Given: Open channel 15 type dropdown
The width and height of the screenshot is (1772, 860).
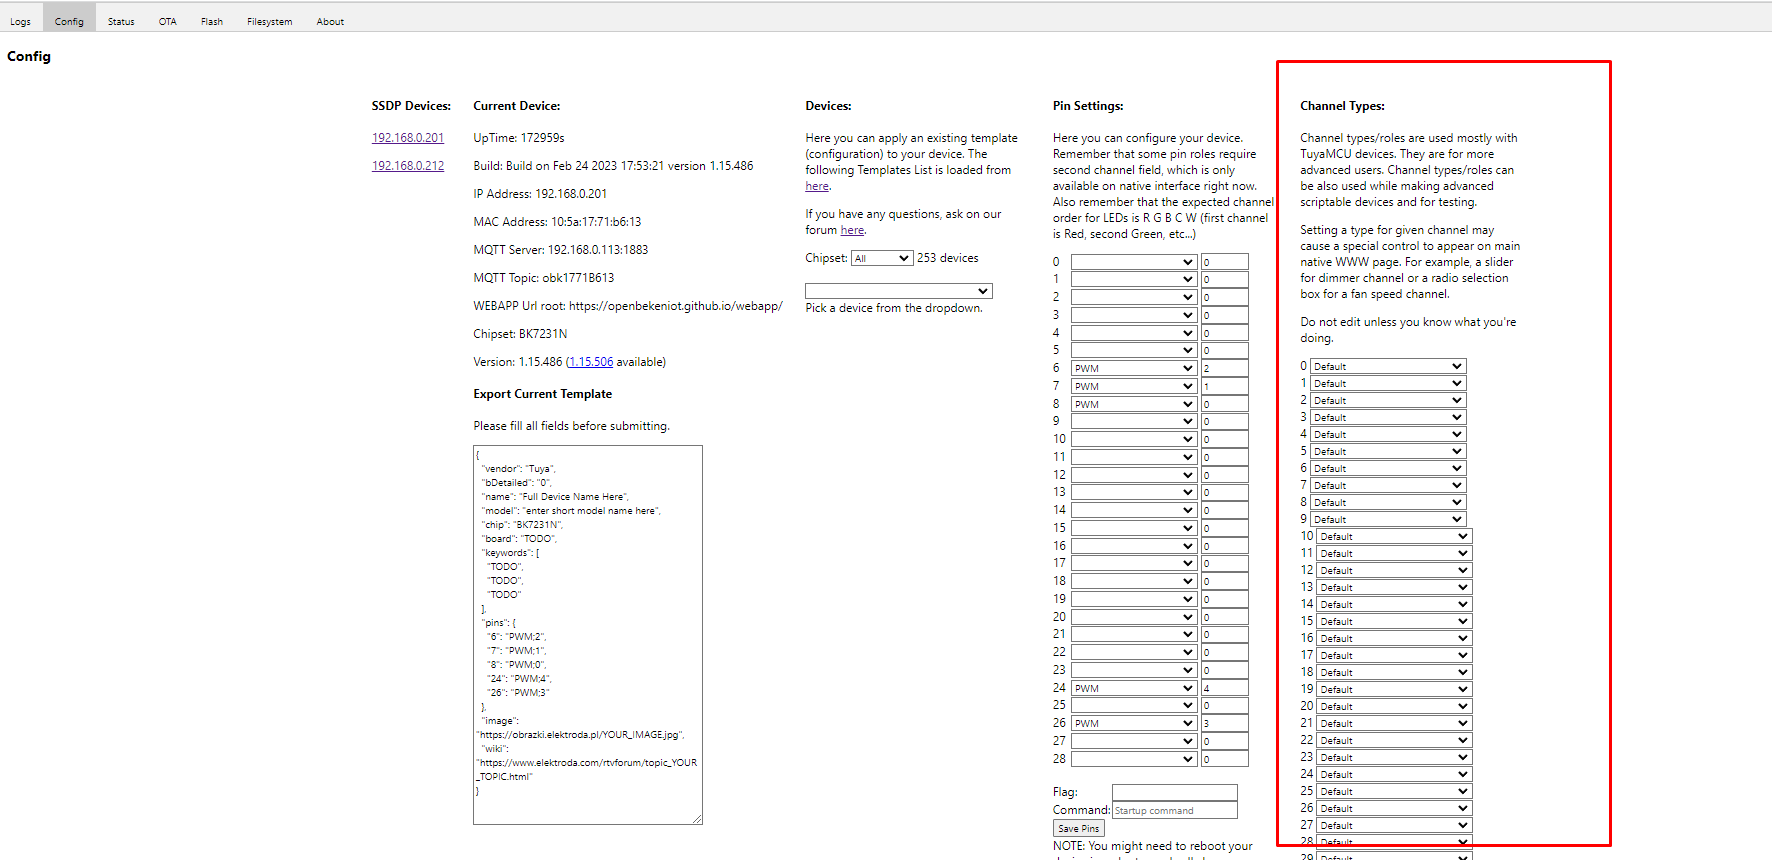Looking at the screenshot, I should pos(1394,621).
